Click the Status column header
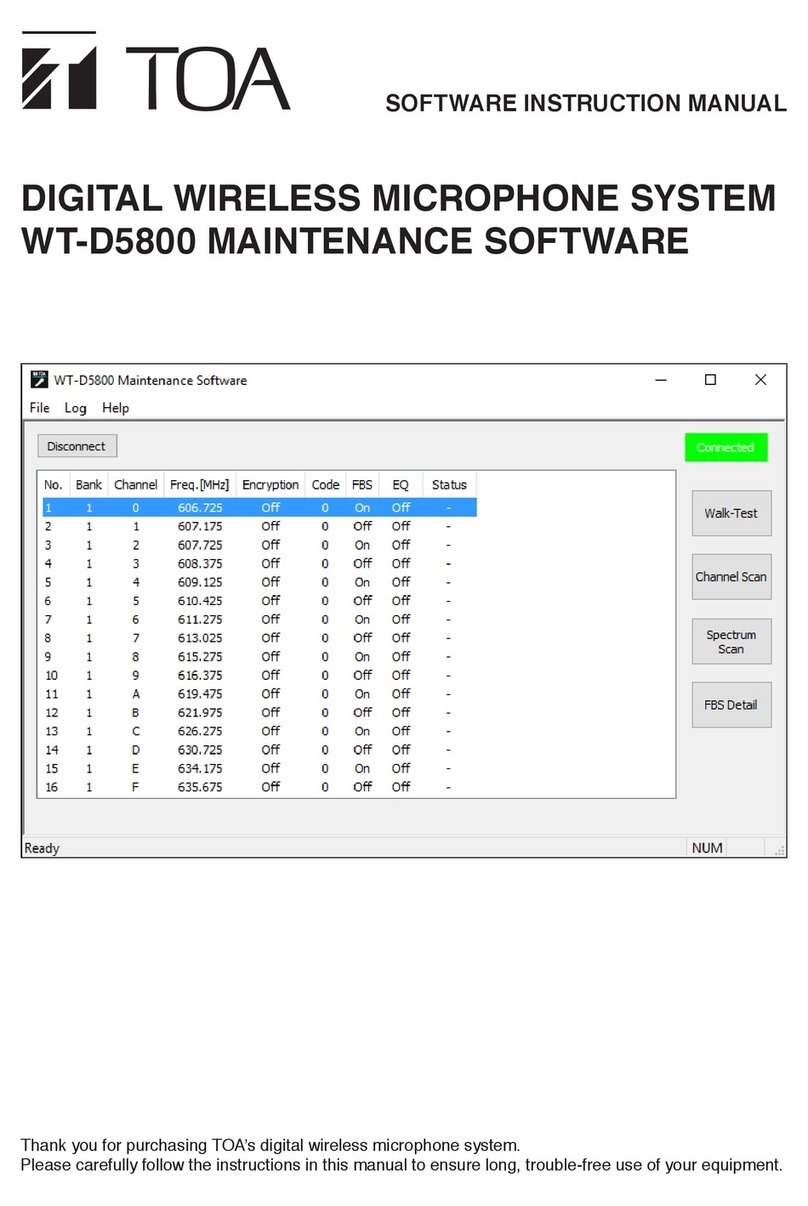808x1206 pixels. (x=449, y=485)
